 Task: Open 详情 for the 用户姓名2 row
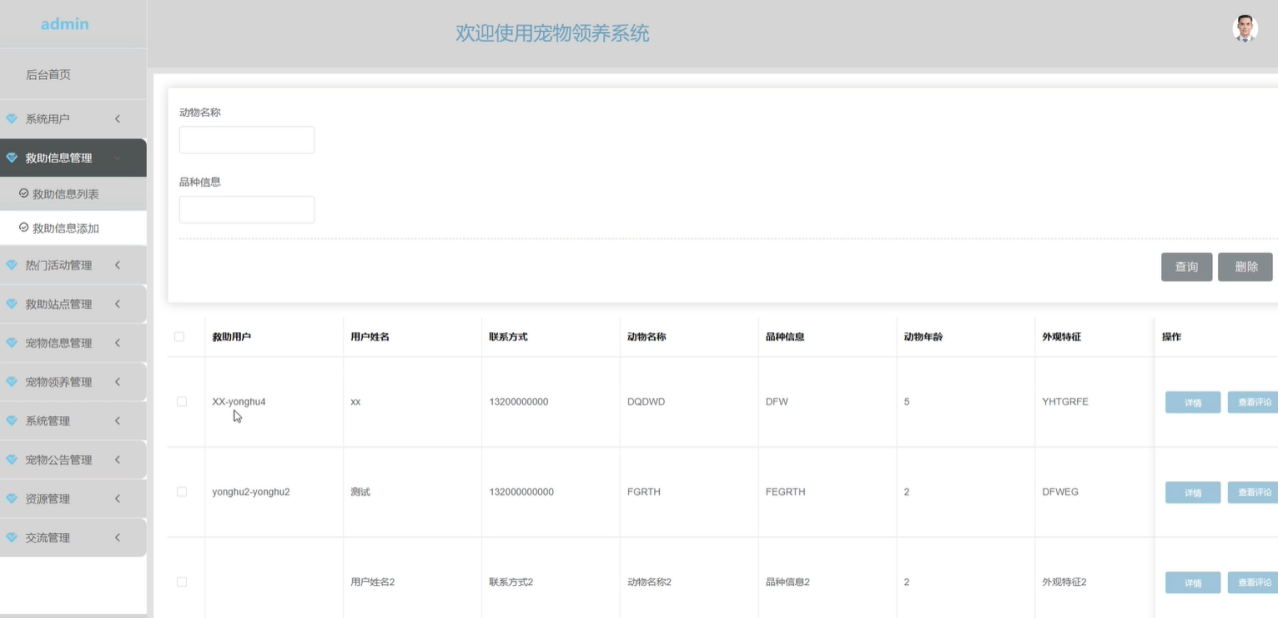[1193, 582]
